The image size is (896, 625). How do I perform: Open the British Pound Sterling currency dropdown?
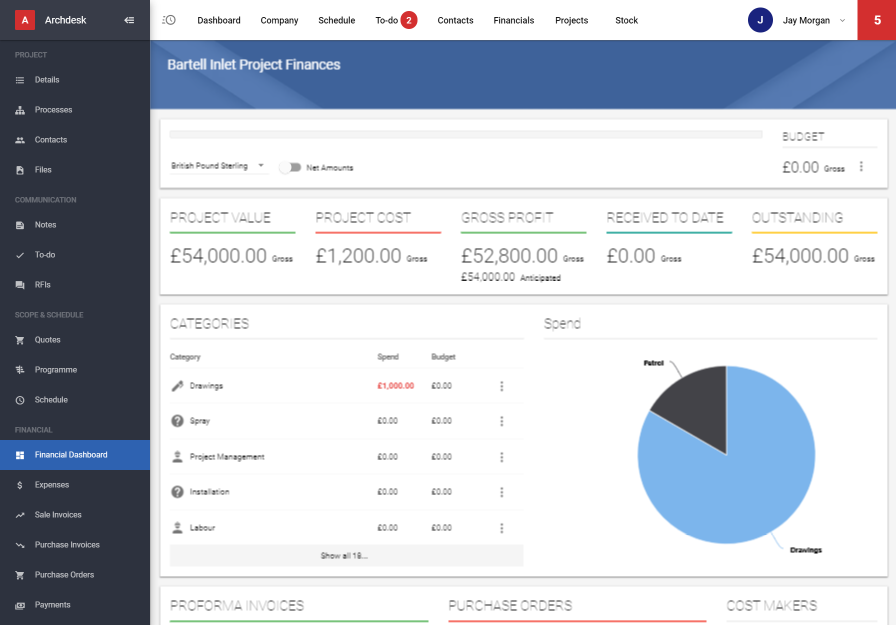(x=217, y=166)
